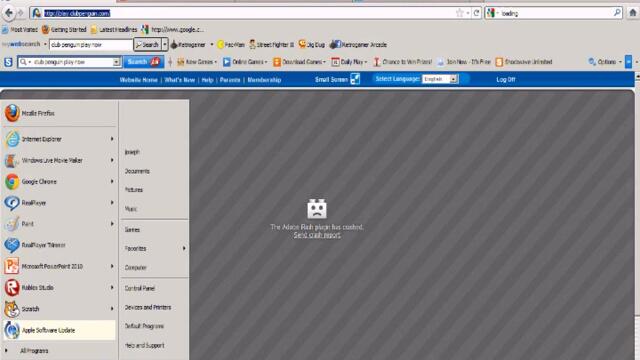The height and width of the screenshot is (360, 640).
Task: Click the blue minus button beside Options
Action: [x=629, y=62]
